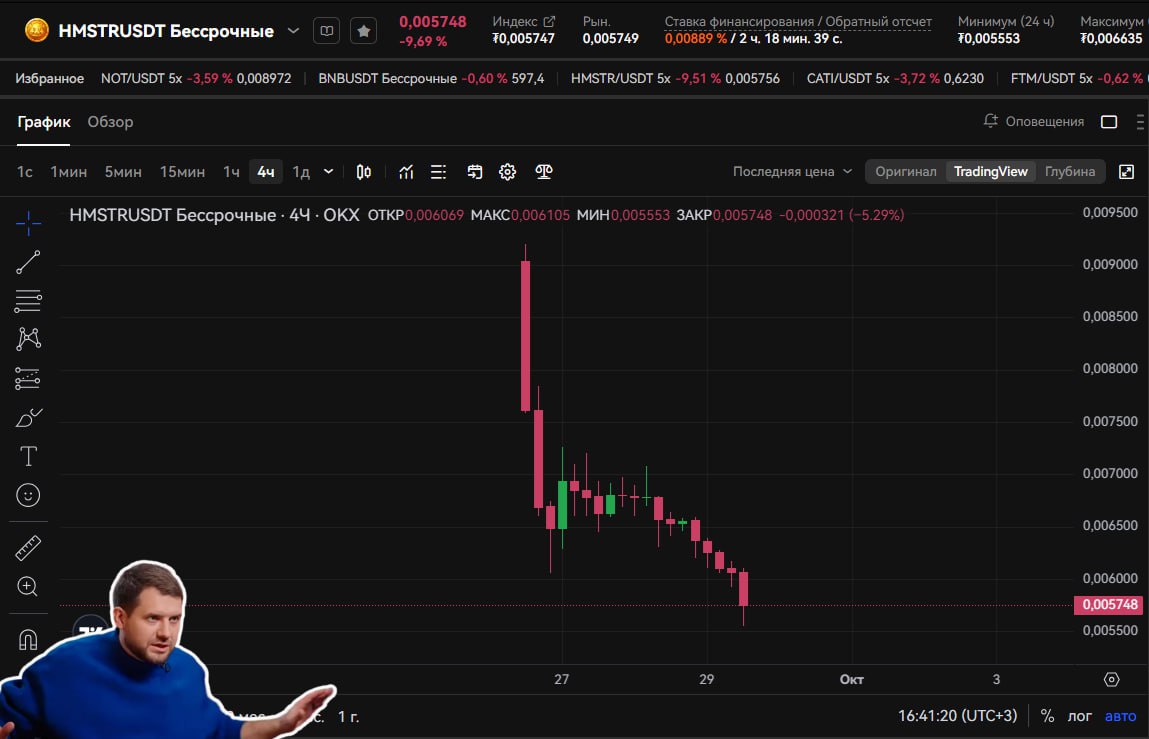Open NOT/USDT 5x favorite ticker
Viewport: 1149px width, 739px height.
(x=196, y=78)
